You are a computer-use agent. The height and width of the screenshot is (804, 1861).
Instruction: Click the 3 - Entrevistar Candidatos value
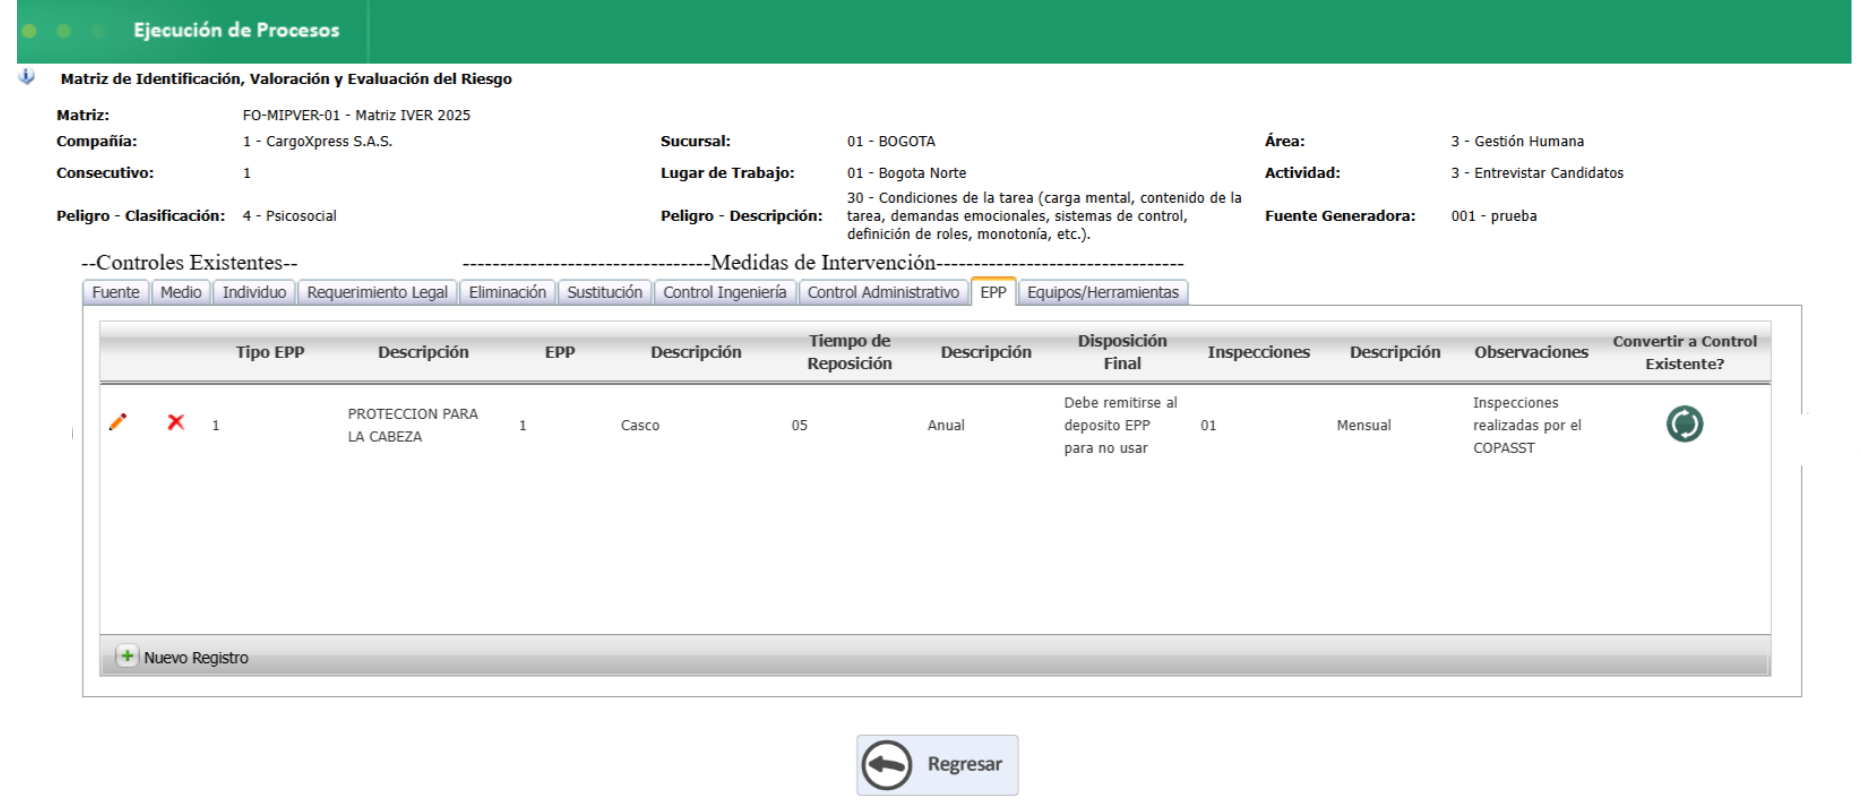coord(1537,173)
